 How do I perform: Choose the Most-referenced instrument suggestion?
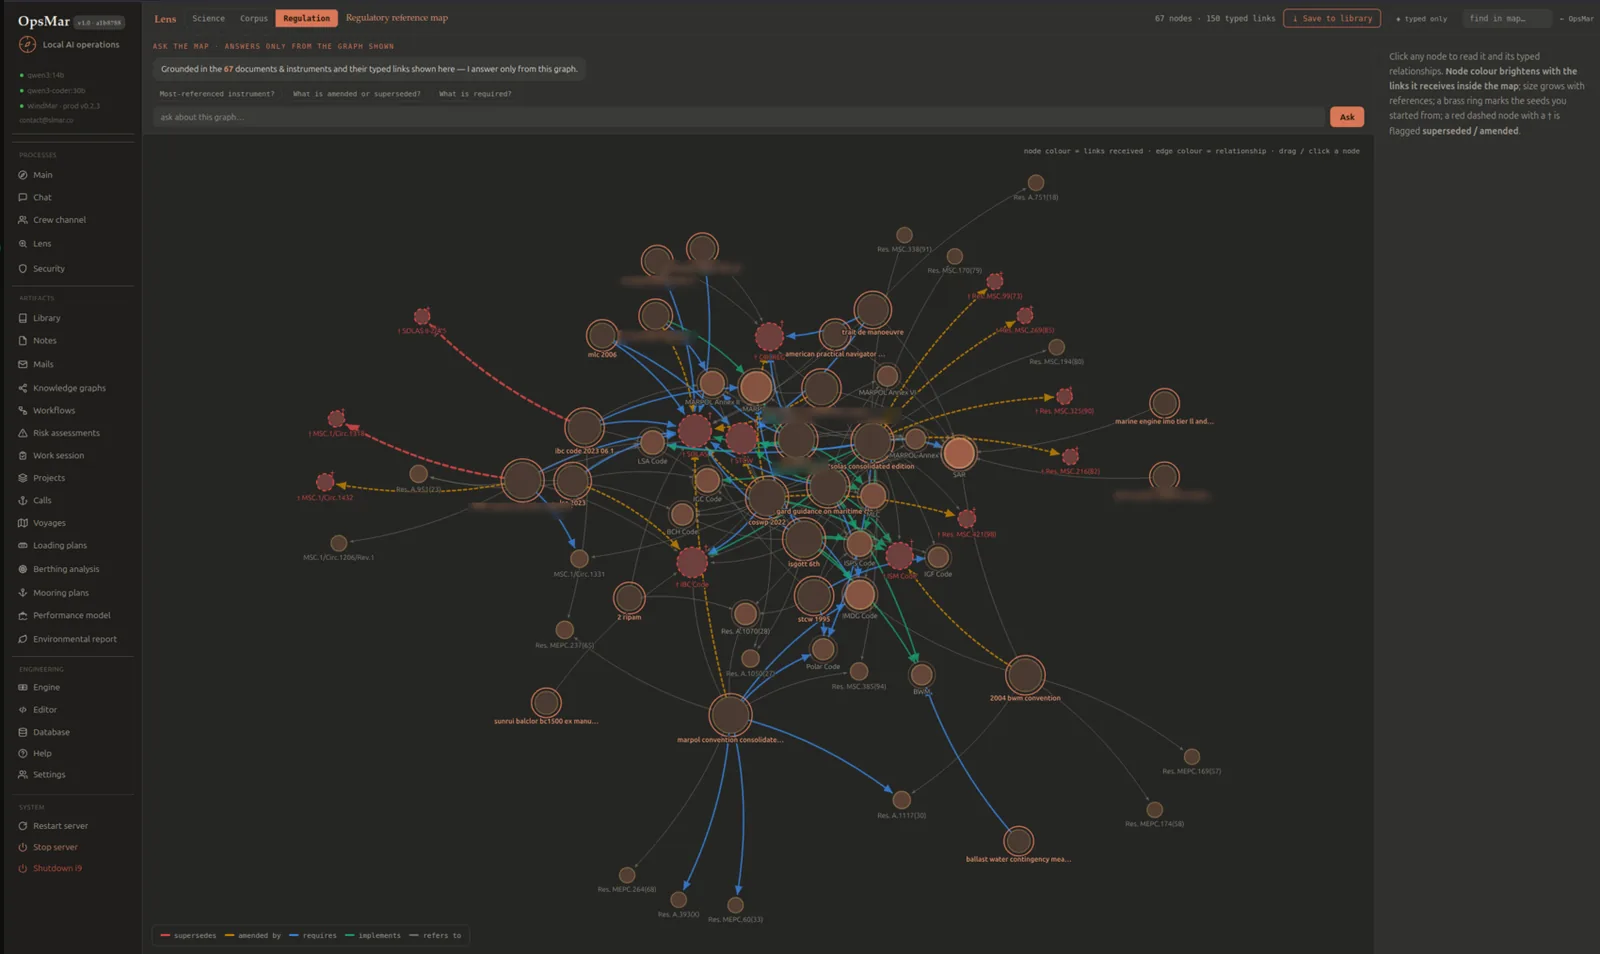pyautogui.click(x=217, y=94)
